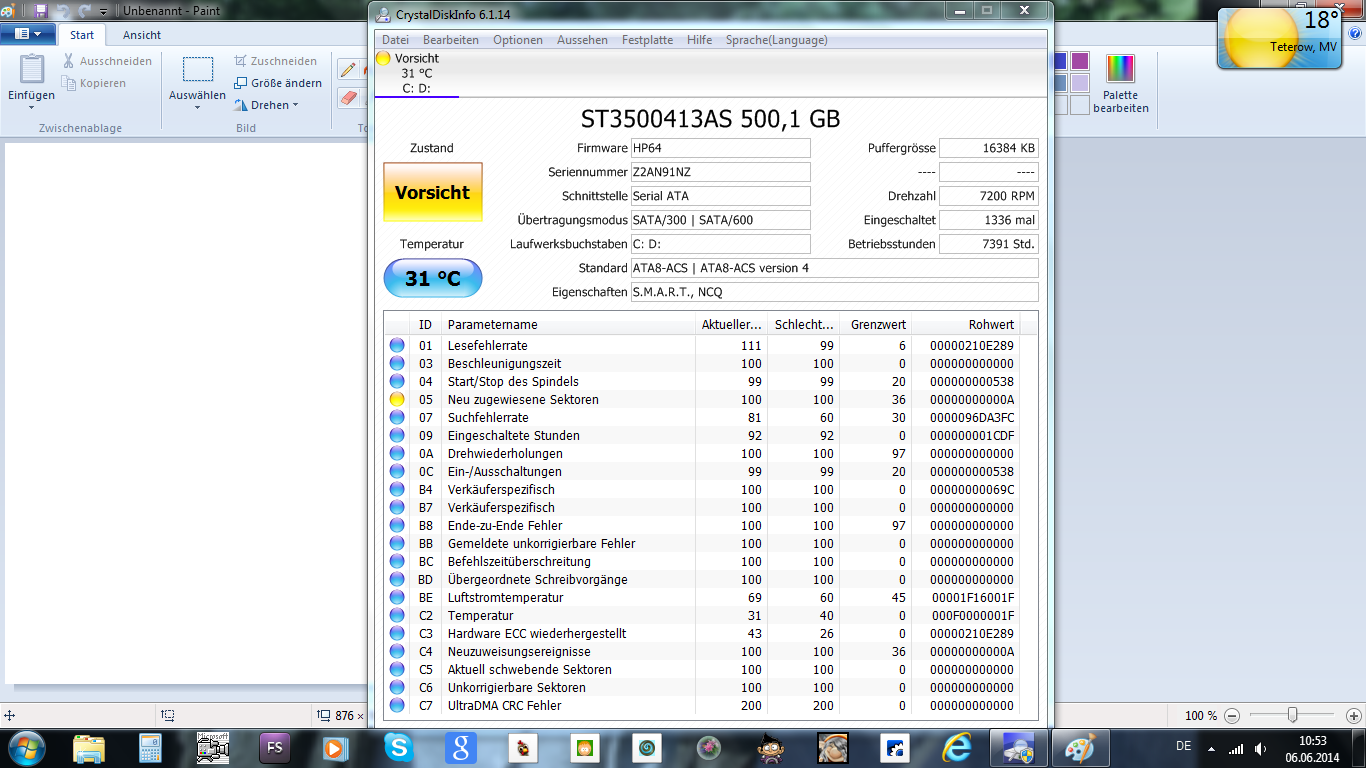Open the Drehen dropdown in Paint
This screenshot has height=768, width=1366.
pos(266,105)
